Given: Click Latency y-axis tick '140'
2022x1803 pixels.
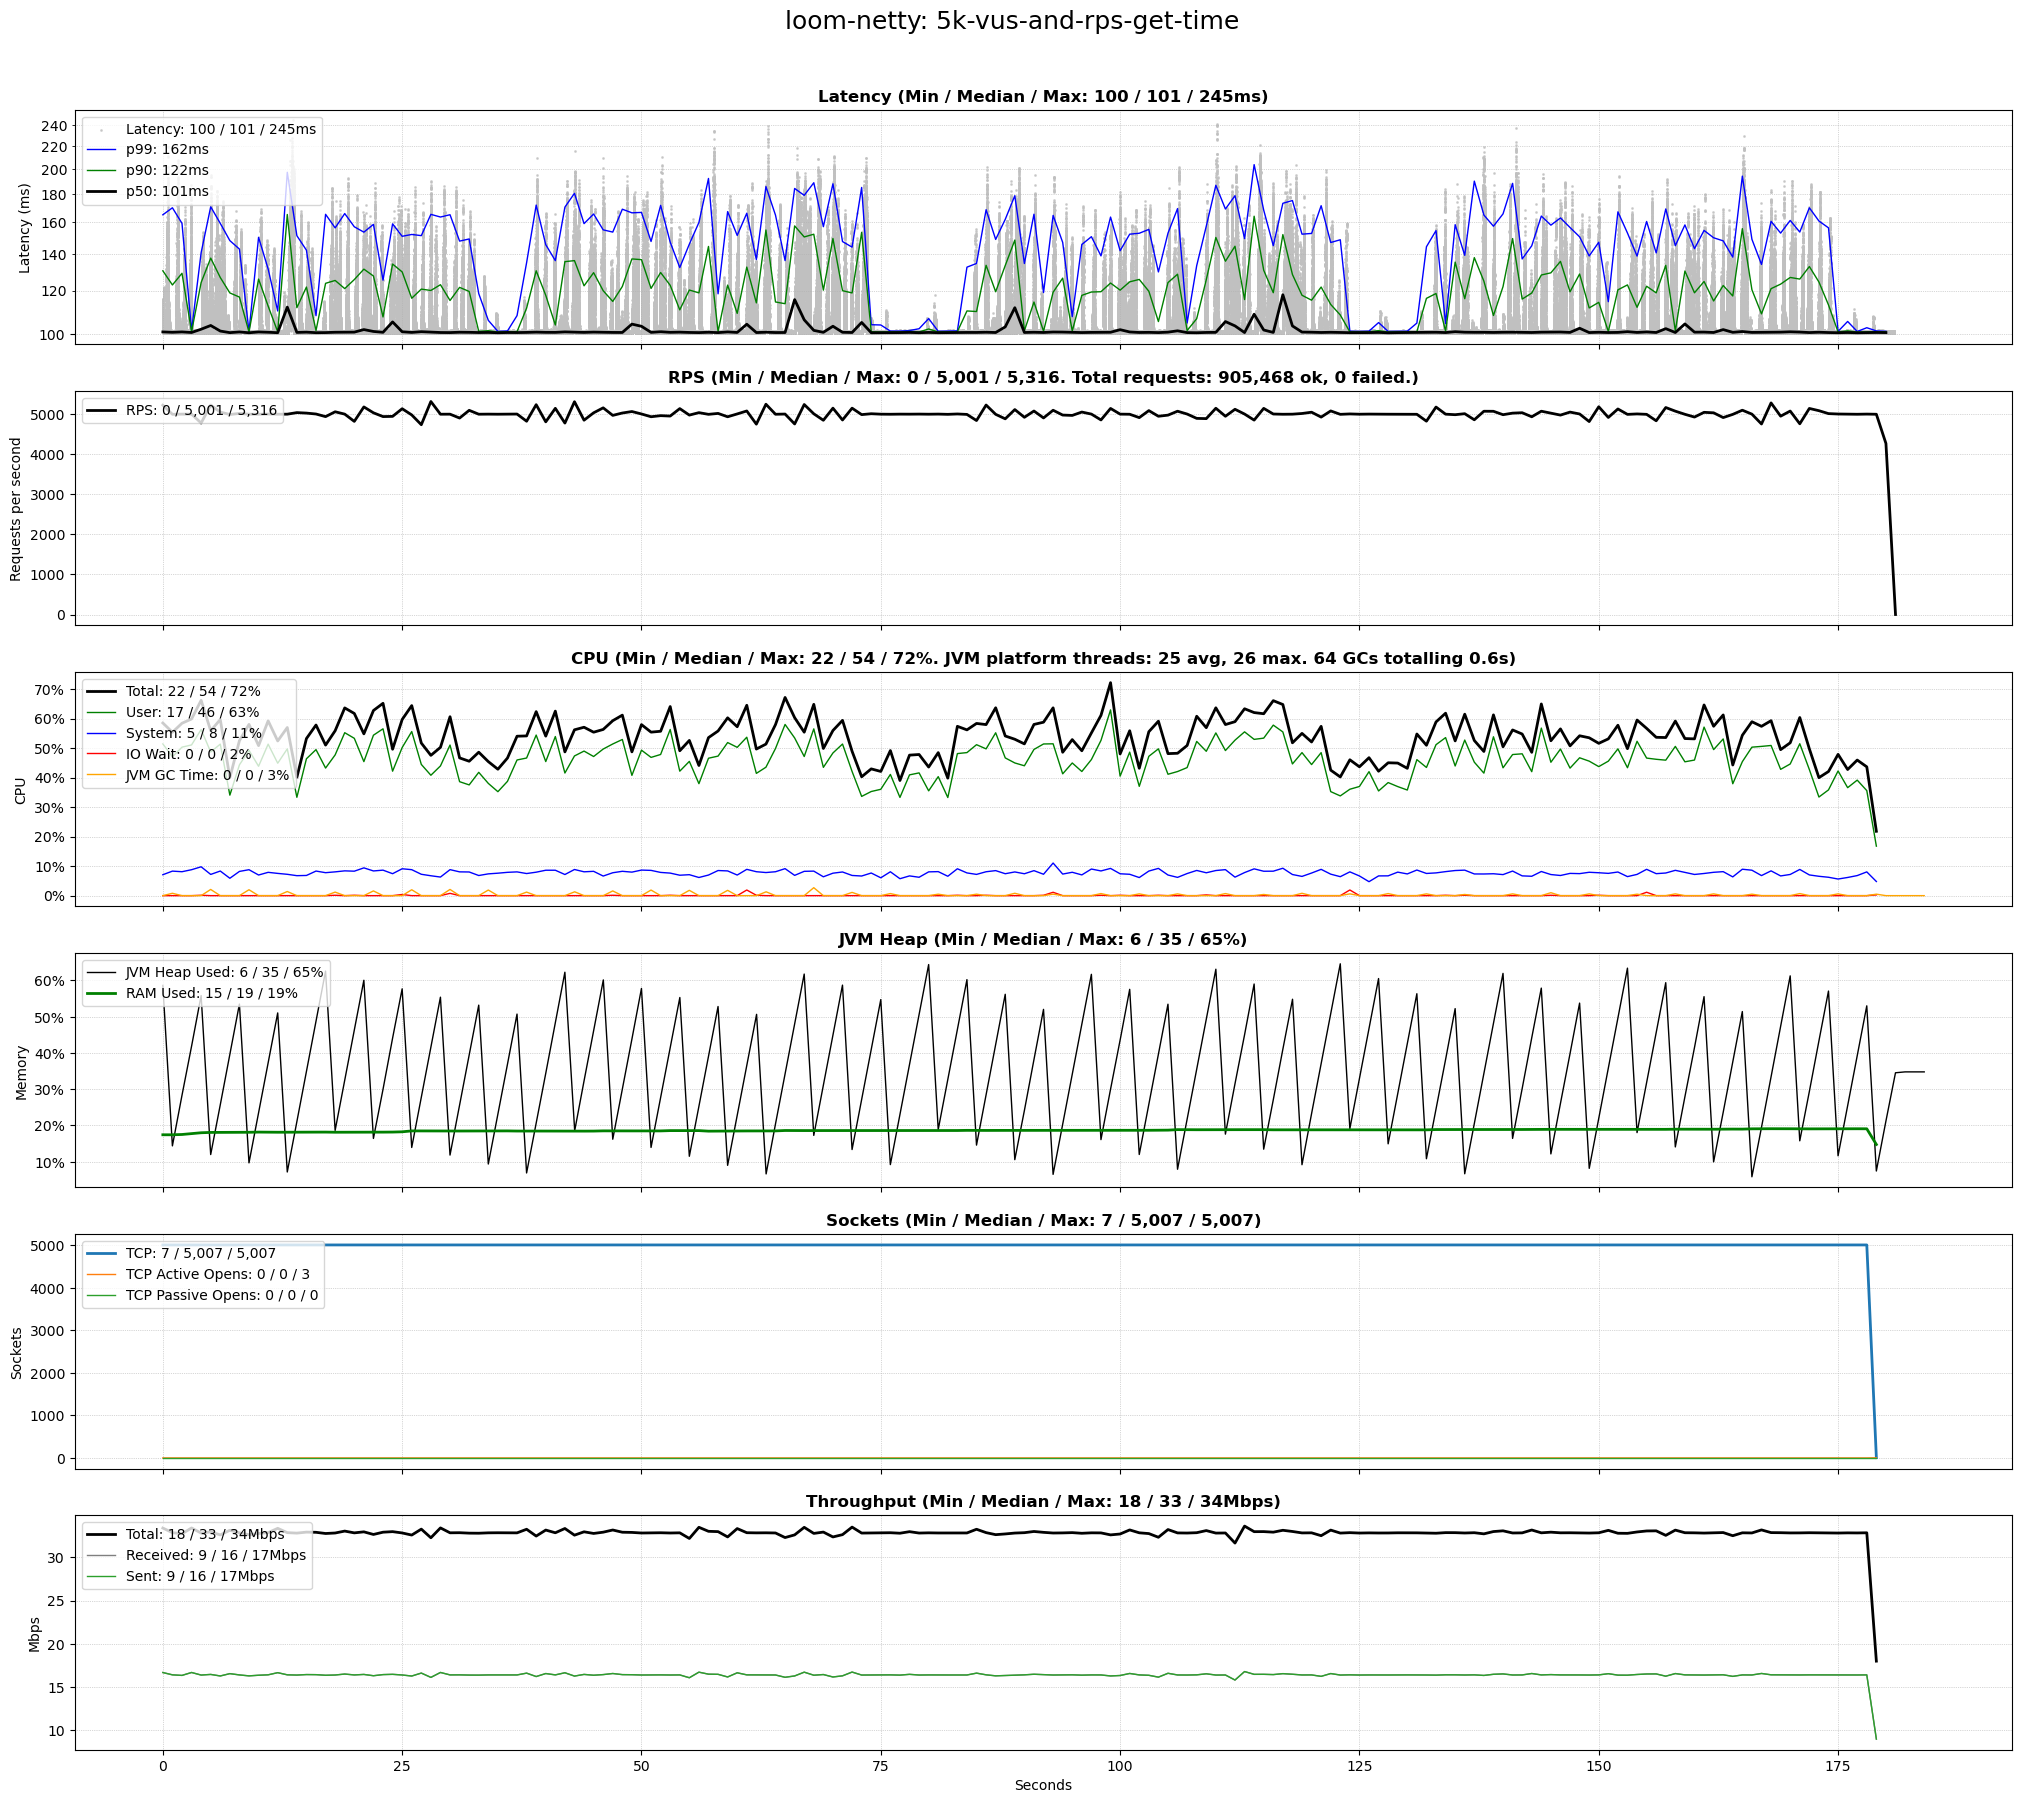Looking at the screenshot, I should click(54, 256).
